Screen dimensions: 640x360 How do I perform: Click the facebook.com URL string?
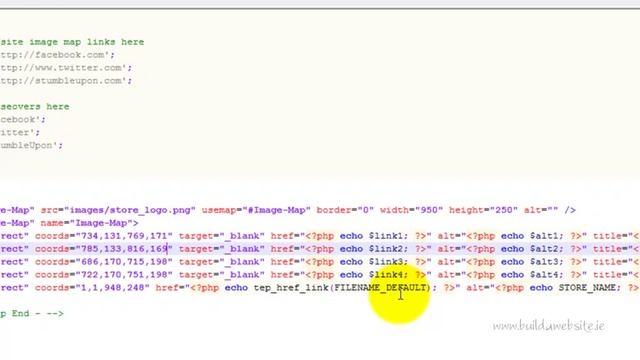[x=57, y=55]
